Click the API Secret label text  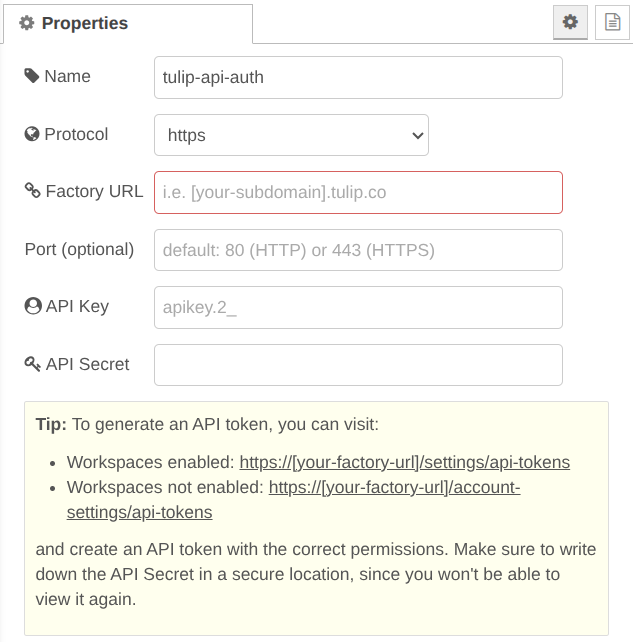click(x=88, y=364)
